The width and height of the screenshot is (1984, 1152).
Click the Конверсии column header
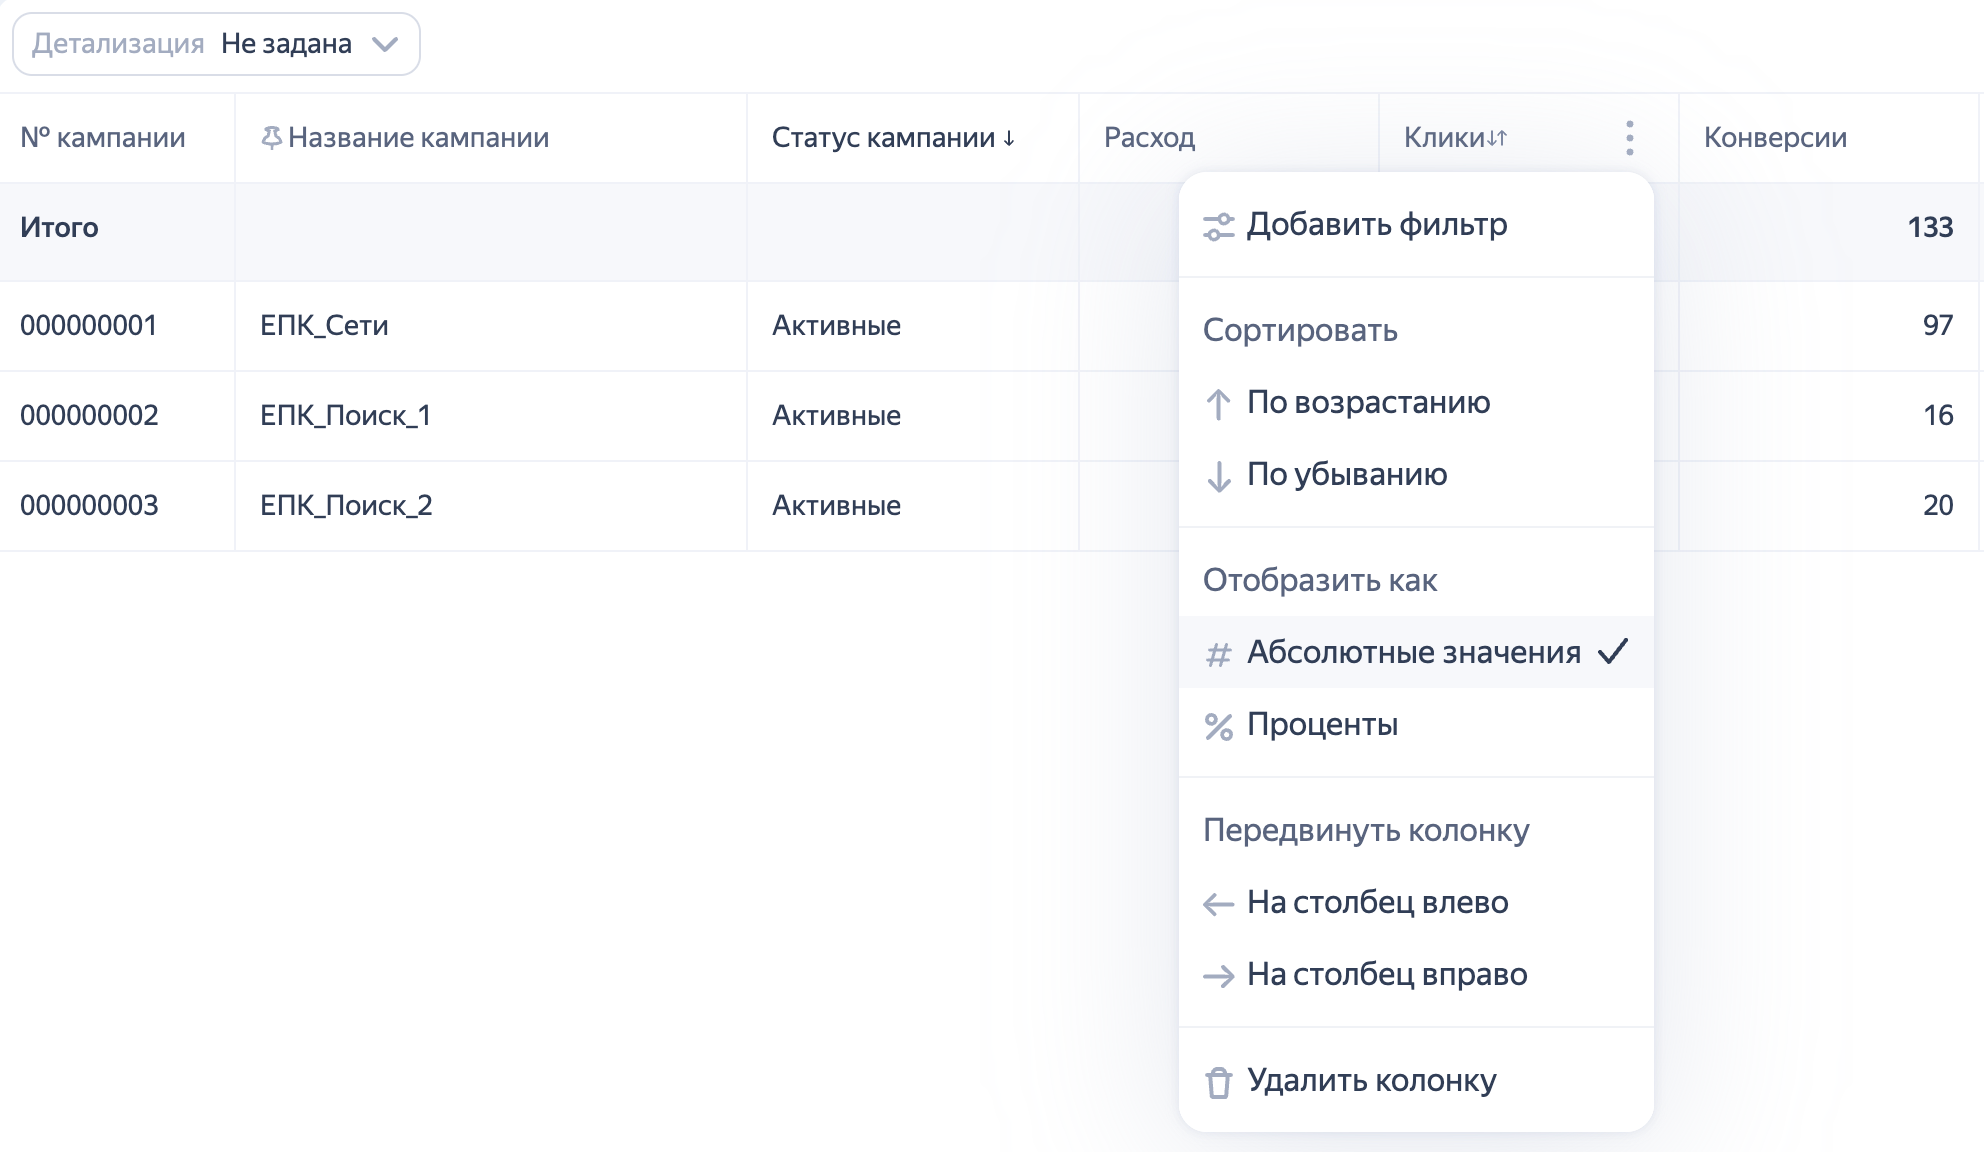[1775, 138]
